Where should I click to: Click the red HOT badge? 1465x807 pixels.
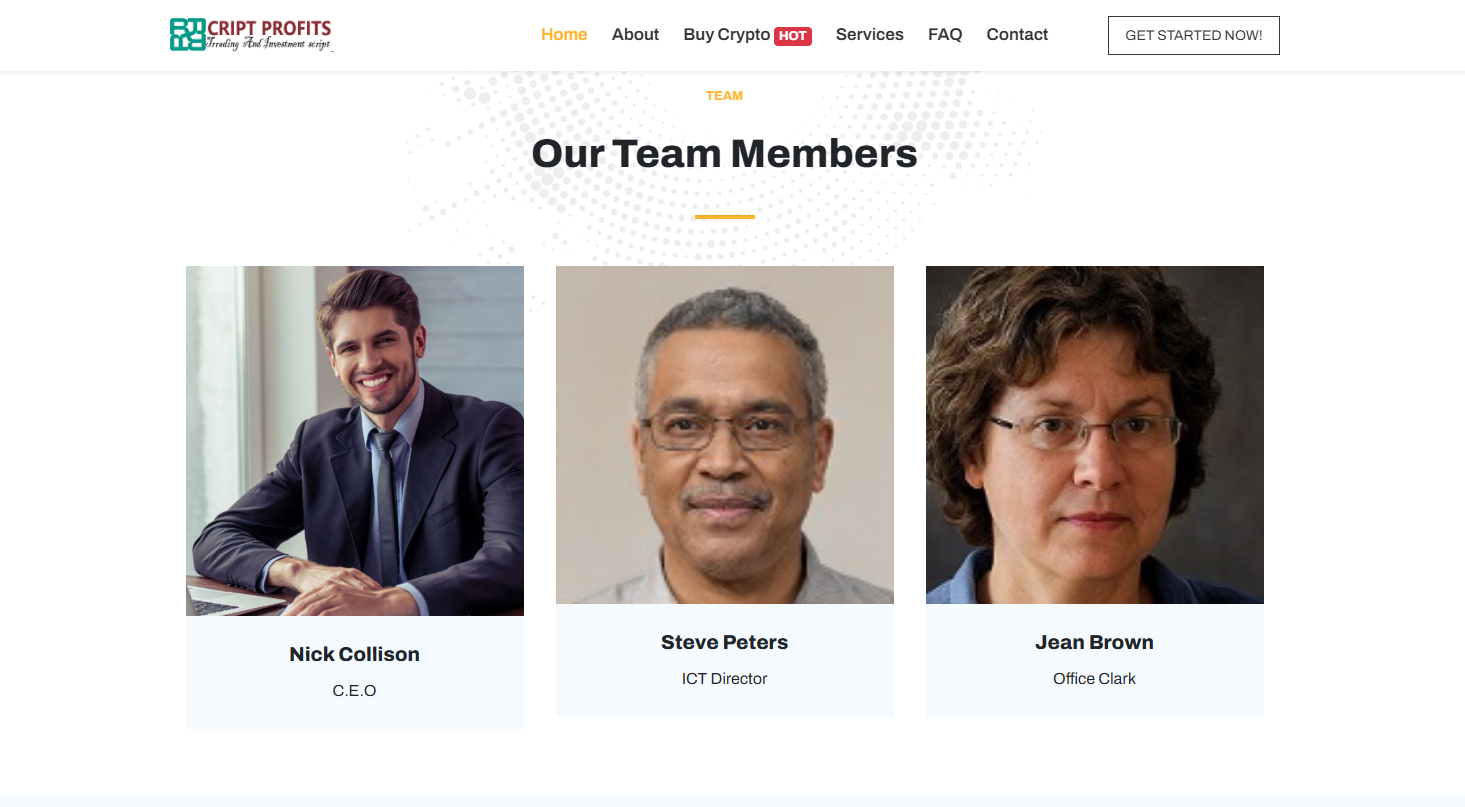click(793, 36)
